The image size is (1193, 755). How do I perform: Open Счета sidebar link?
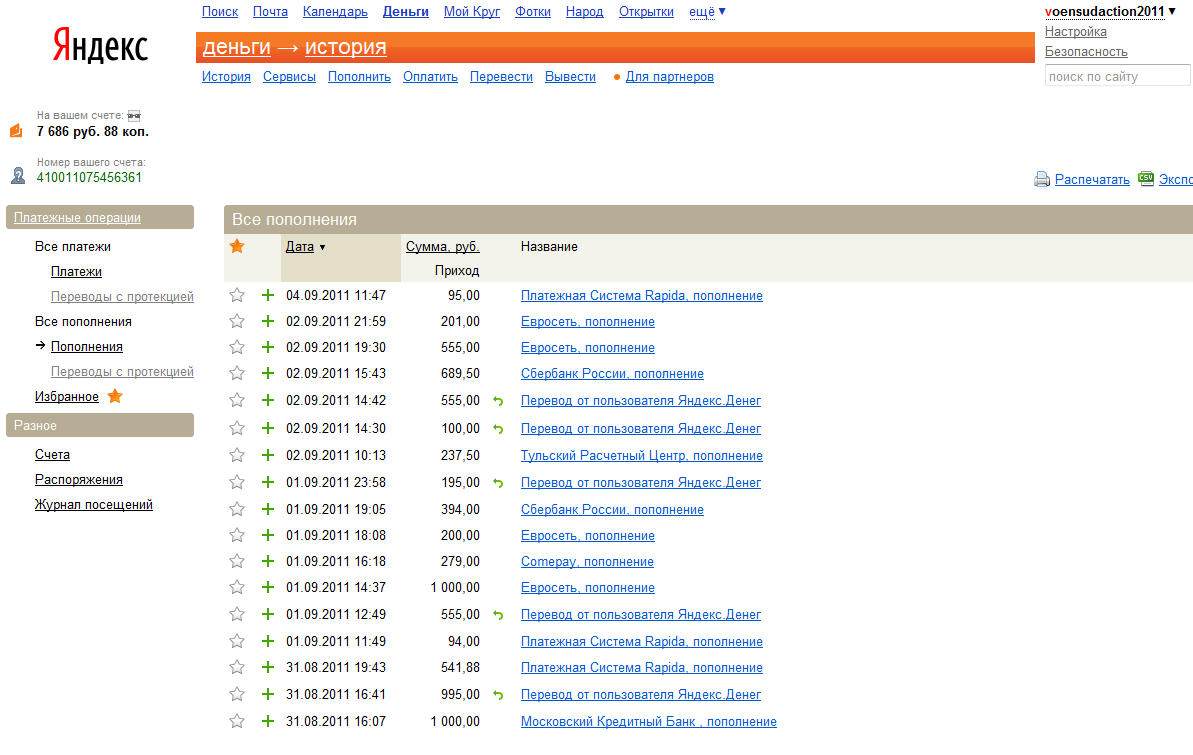coord(52,454)
